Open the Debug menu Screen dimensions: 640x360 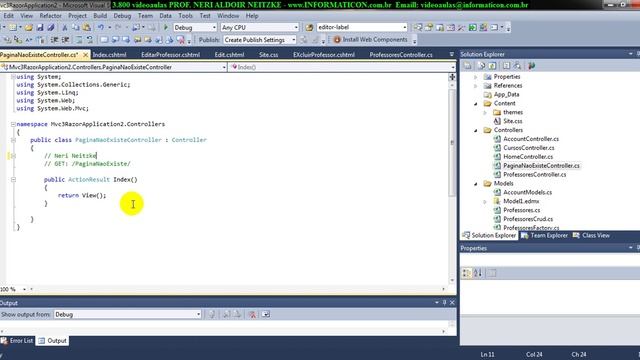[x=122, y=16]
